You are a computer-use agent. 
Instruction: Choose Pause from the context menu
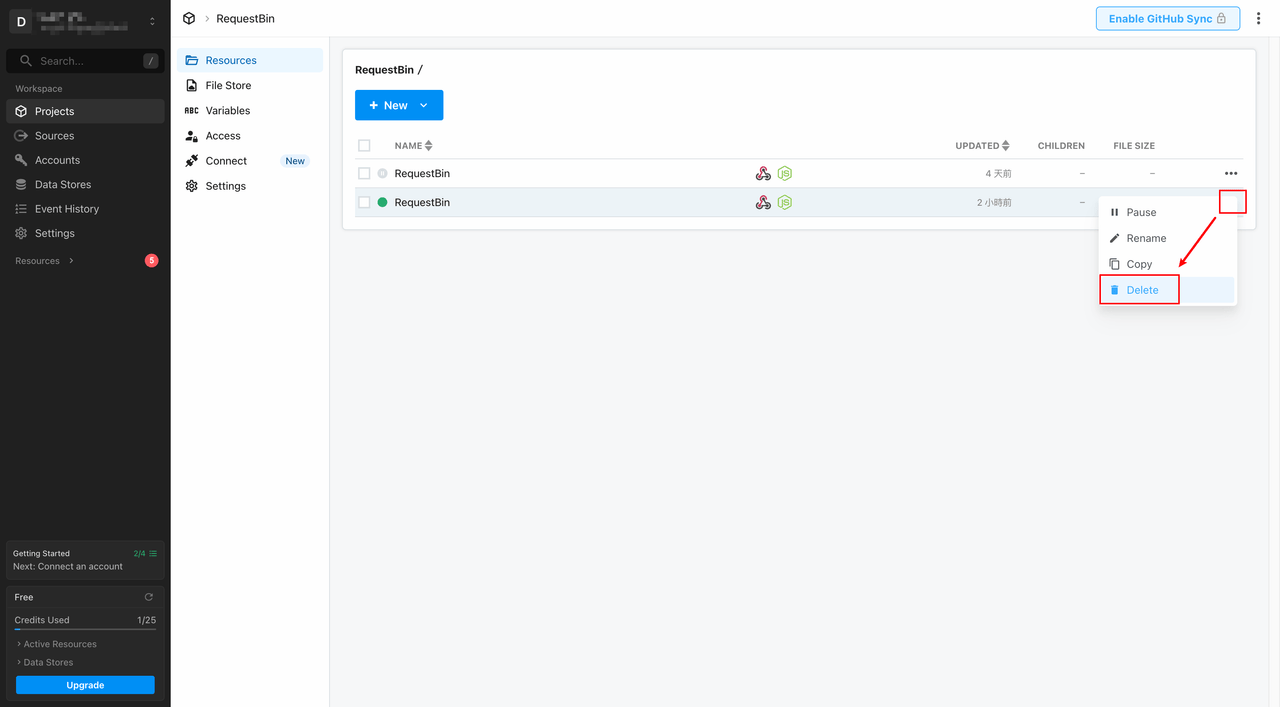[x=1167, y=212]
